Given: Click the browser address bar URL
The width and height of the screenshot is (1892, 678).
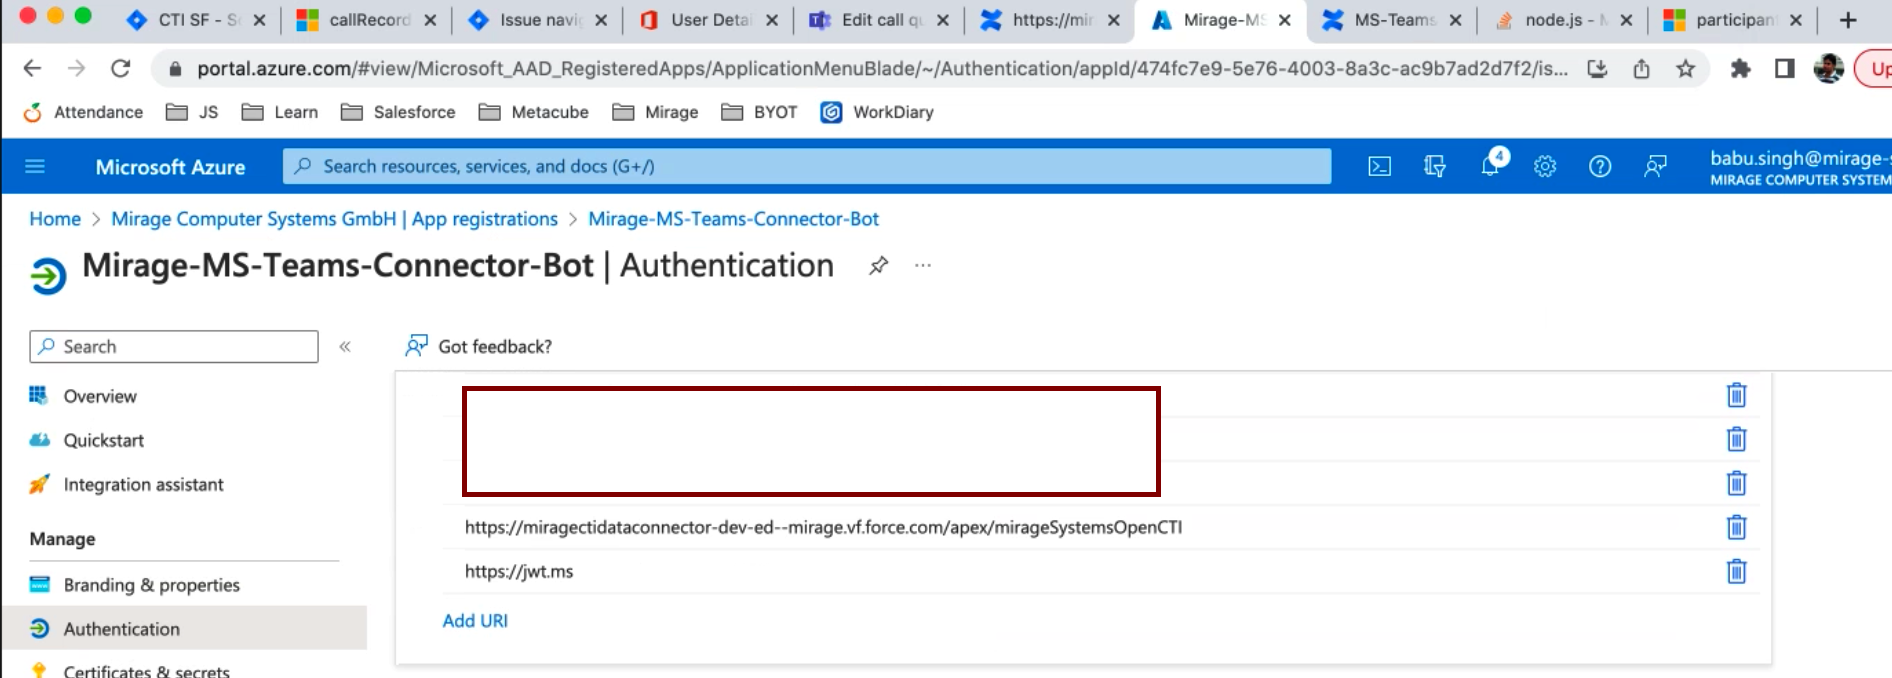Looking at the screenshot, I should point(882,68).
